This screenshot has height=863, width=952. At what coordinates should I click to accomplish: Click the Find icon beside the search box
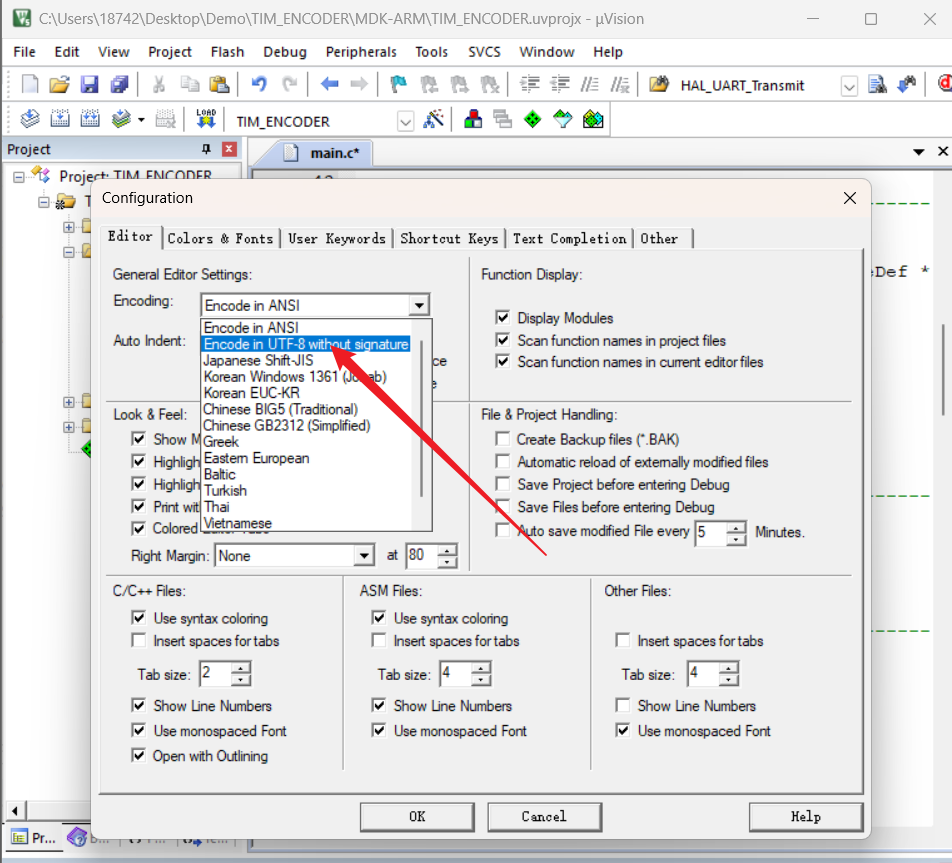[x=877, y=84]
